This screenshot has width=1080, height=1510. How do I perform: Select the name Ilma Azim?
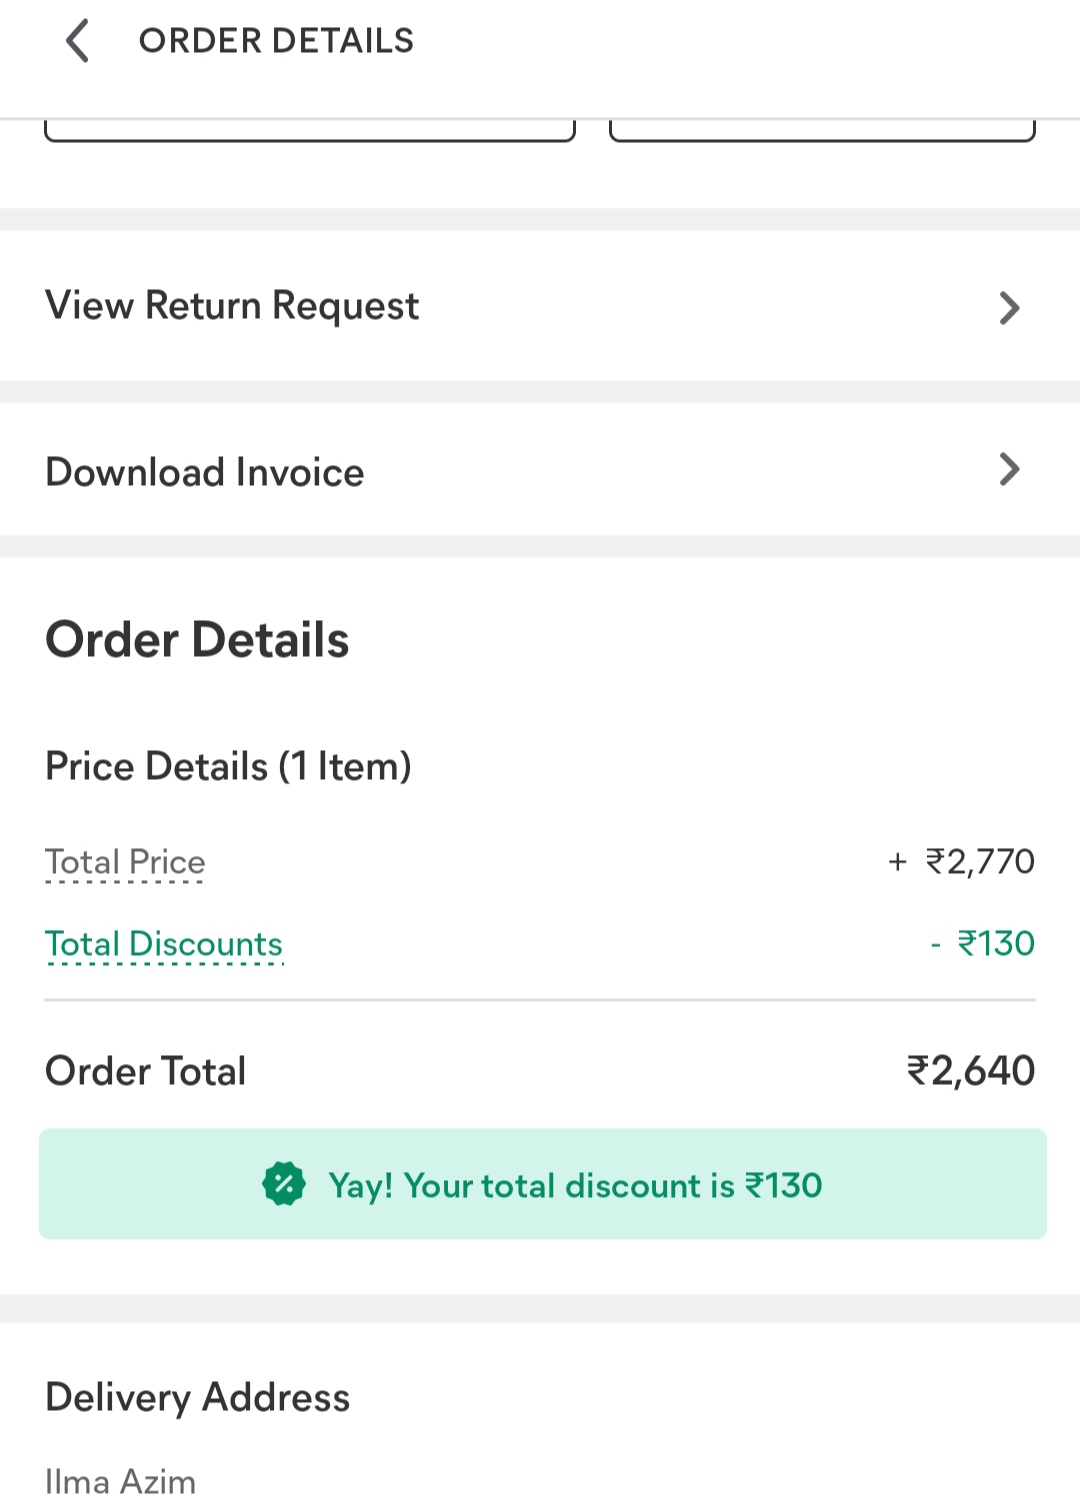(x=121, y=1480)
